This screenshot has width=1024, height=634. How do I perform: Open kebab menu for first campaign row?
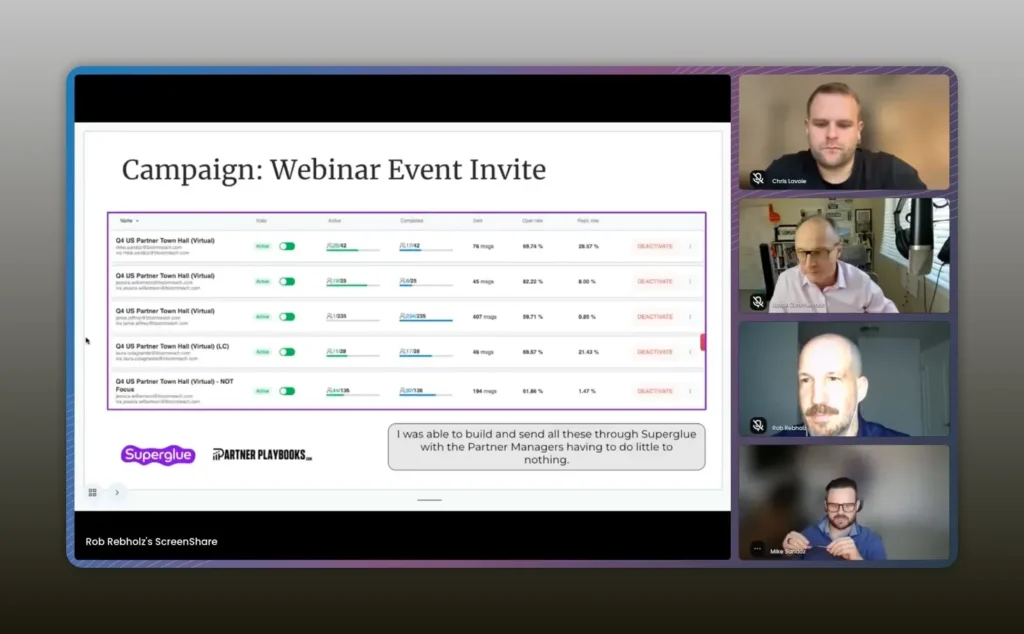point(690,246)
